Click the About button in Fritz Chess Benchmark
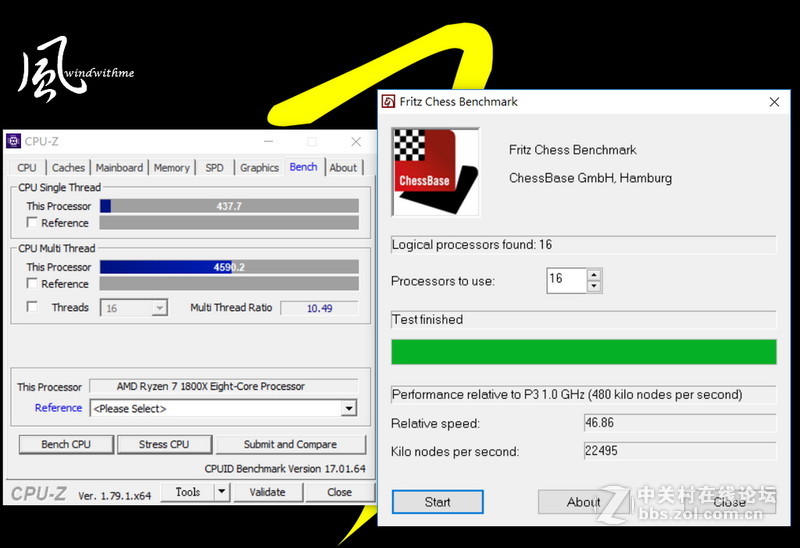Viewport: 800px width, 548px height. [583, 502]
